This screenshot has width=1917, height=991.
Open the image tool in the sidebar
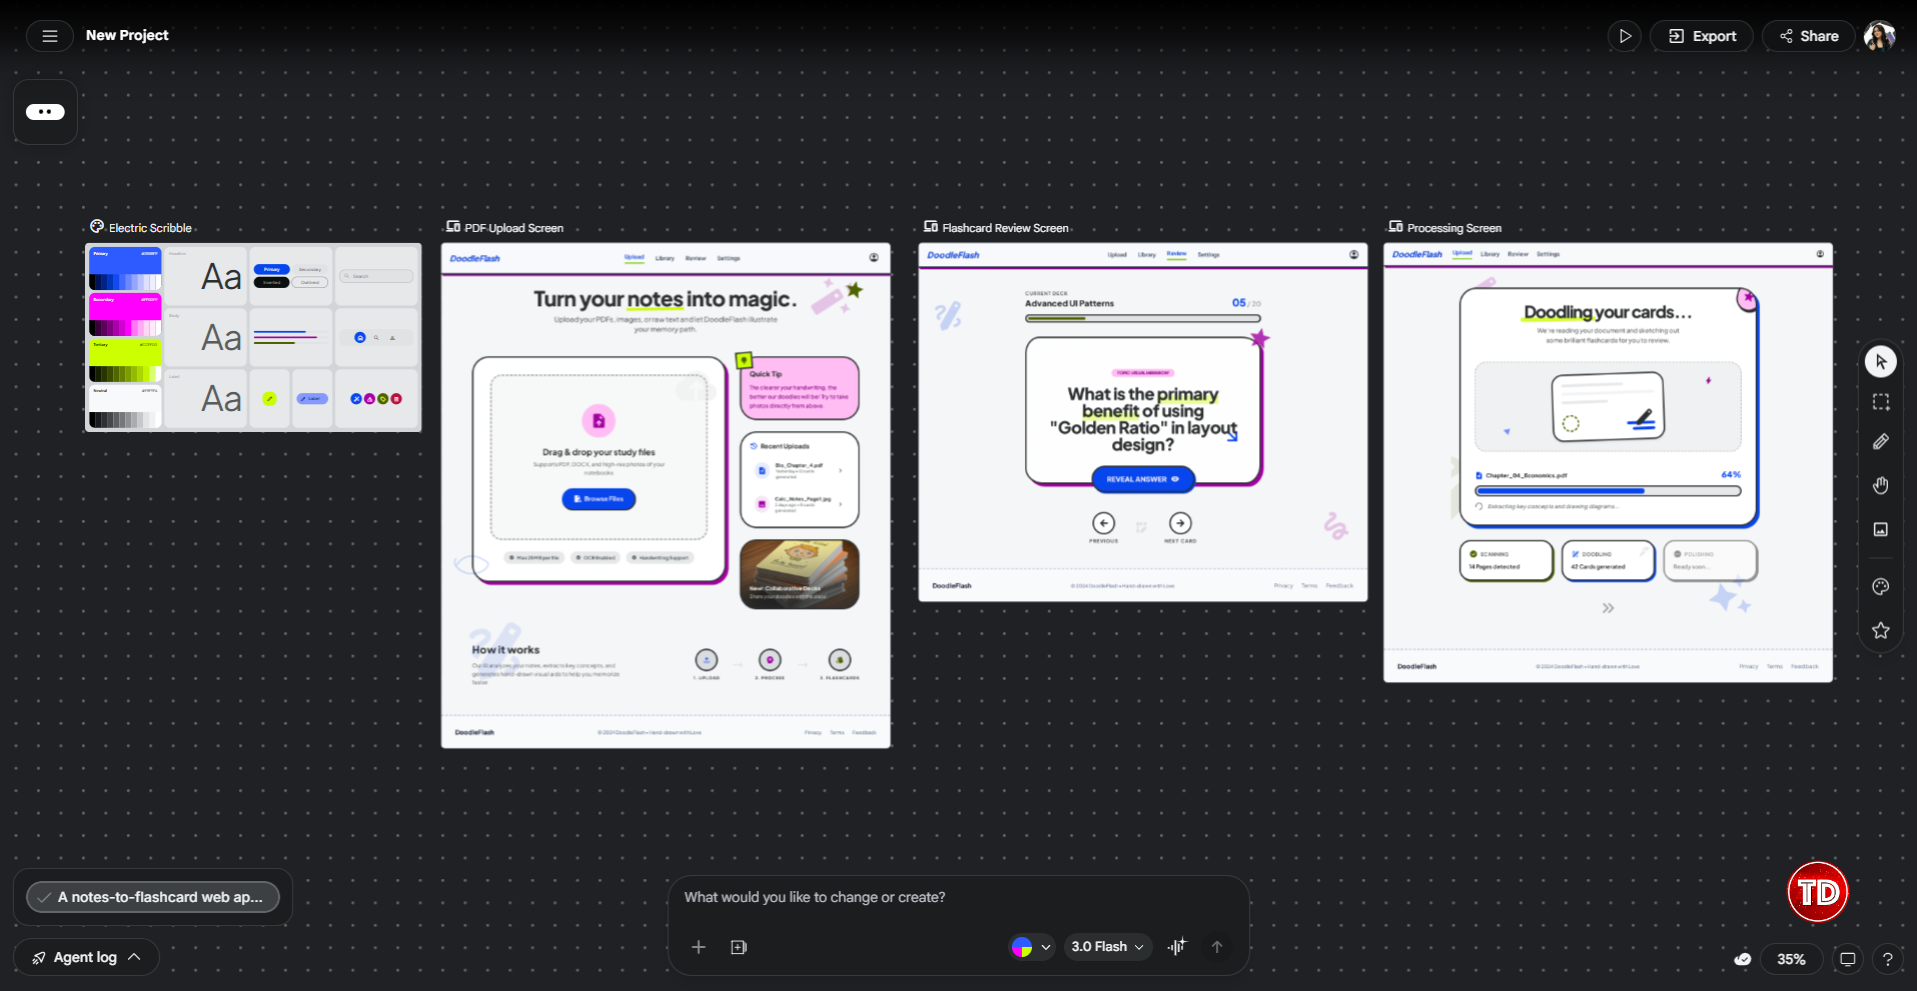(1881, 529)
